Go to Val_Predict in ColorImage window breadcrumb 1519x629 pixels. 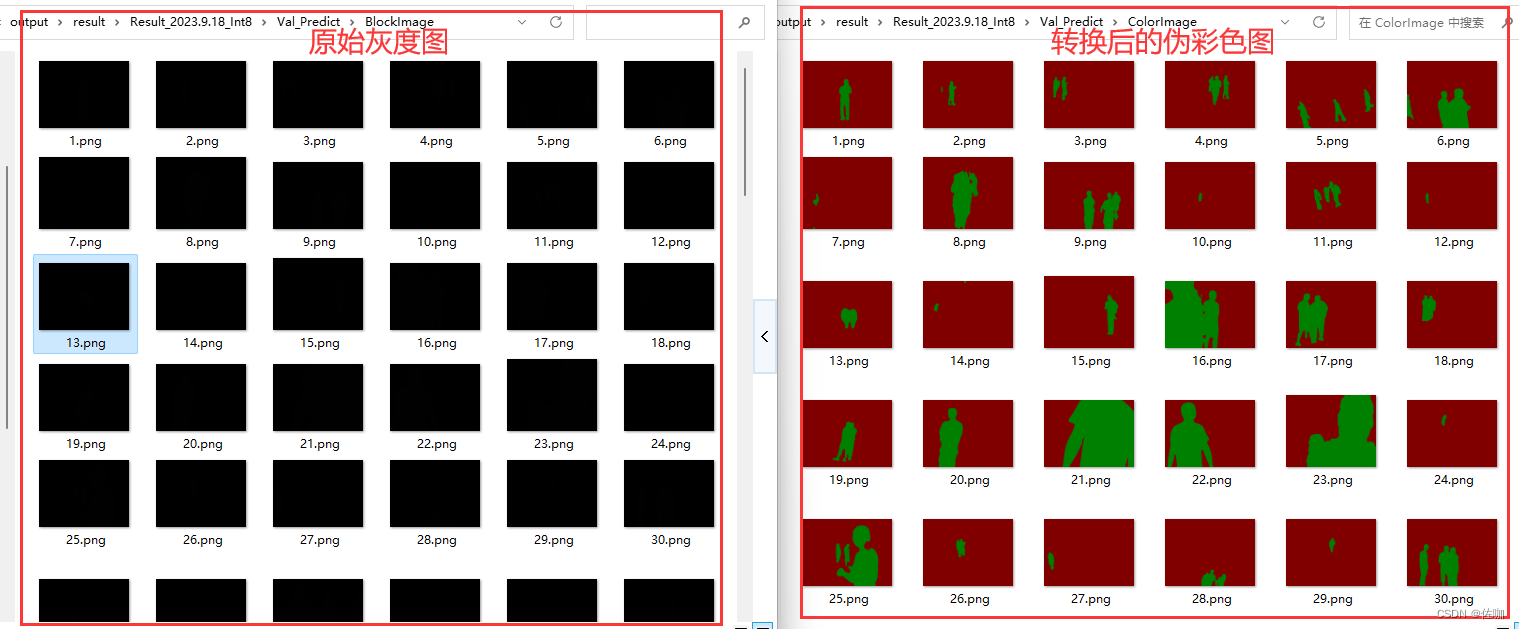click(1071, 22)
